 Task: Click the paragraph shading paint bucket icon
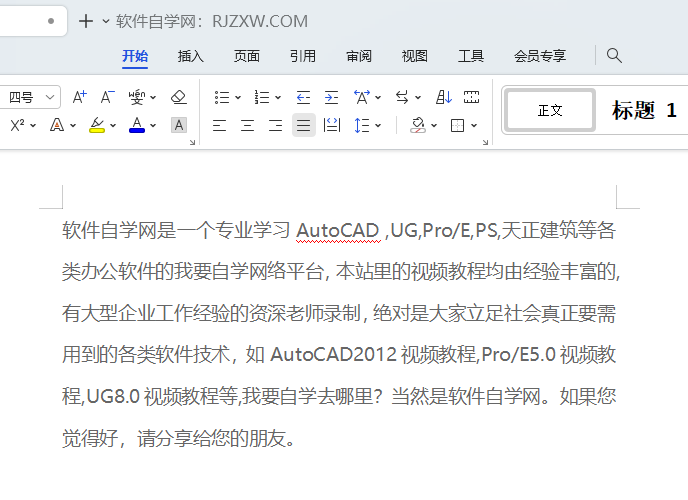click(418, 125)
